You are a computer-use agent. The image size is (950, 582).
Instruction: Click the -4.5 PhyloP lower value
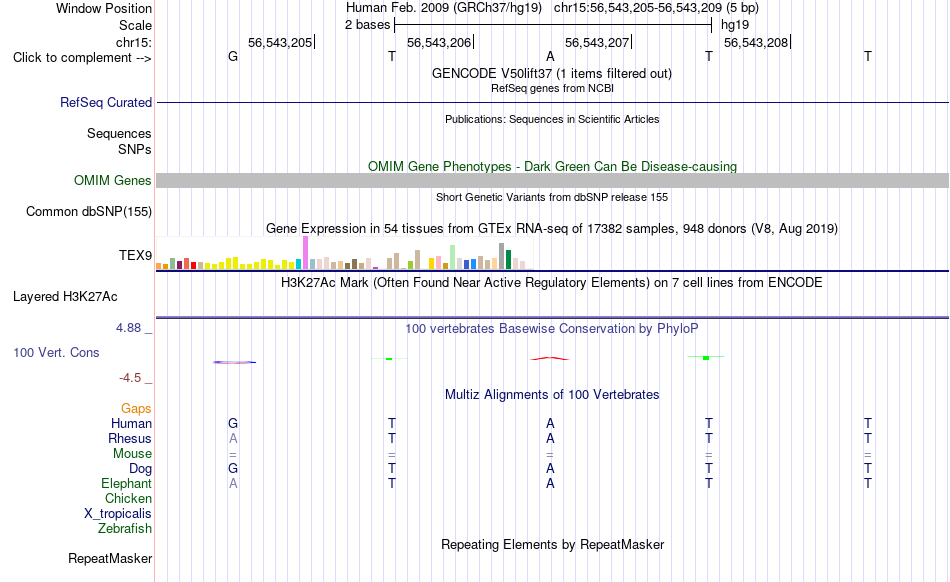(x=130, y=378)
